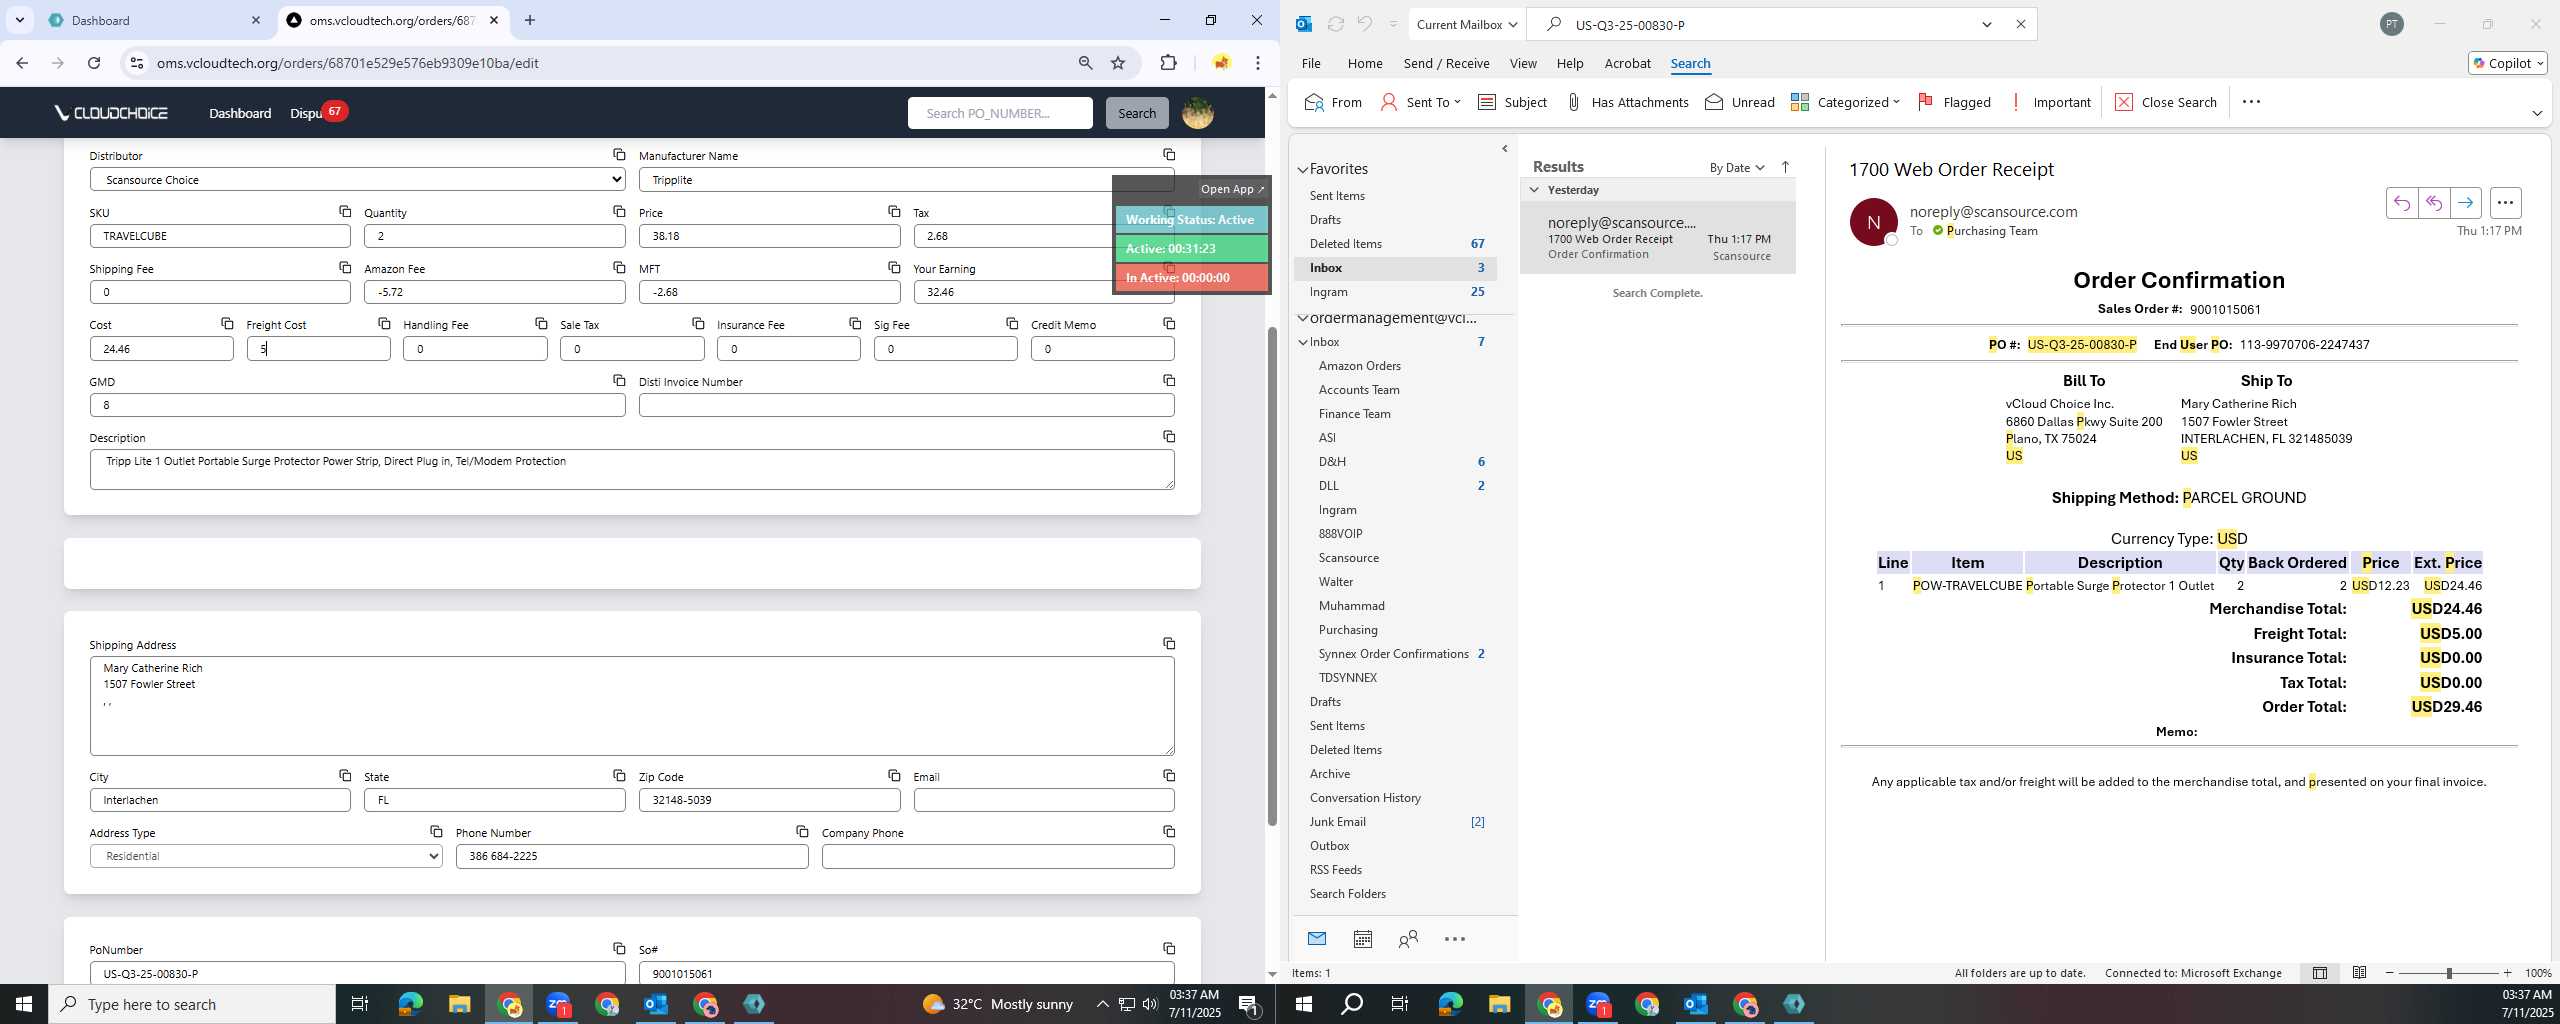
Task: Copy the PoNumber field value
Action: pos(619,948)
